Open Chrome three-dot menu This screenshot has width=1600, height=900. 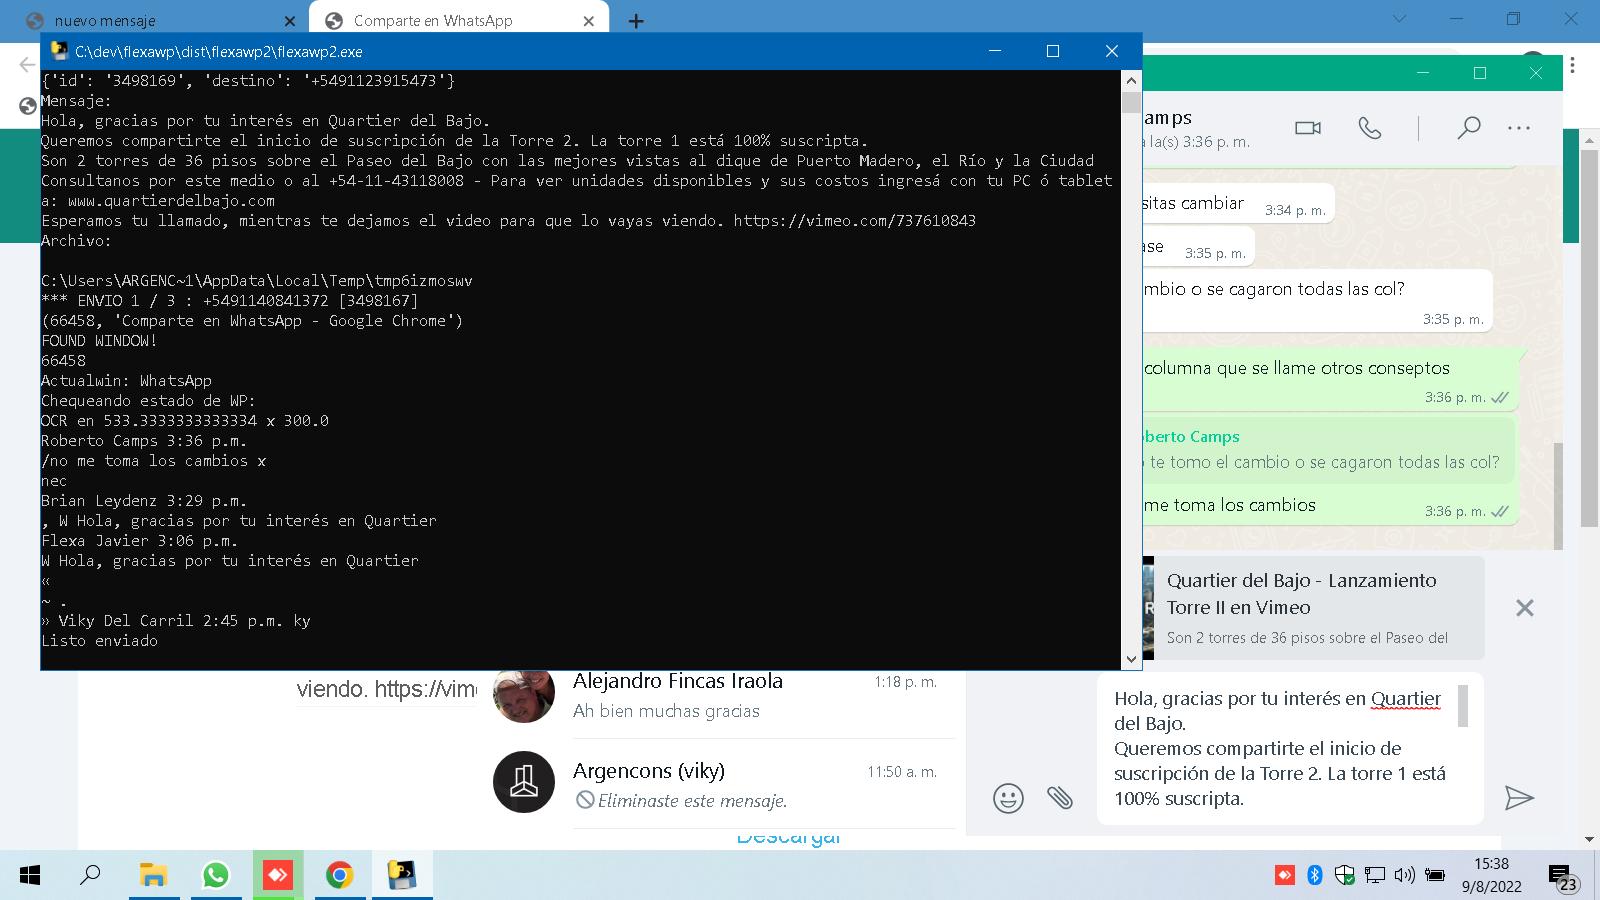click(x=1574, y=66)
